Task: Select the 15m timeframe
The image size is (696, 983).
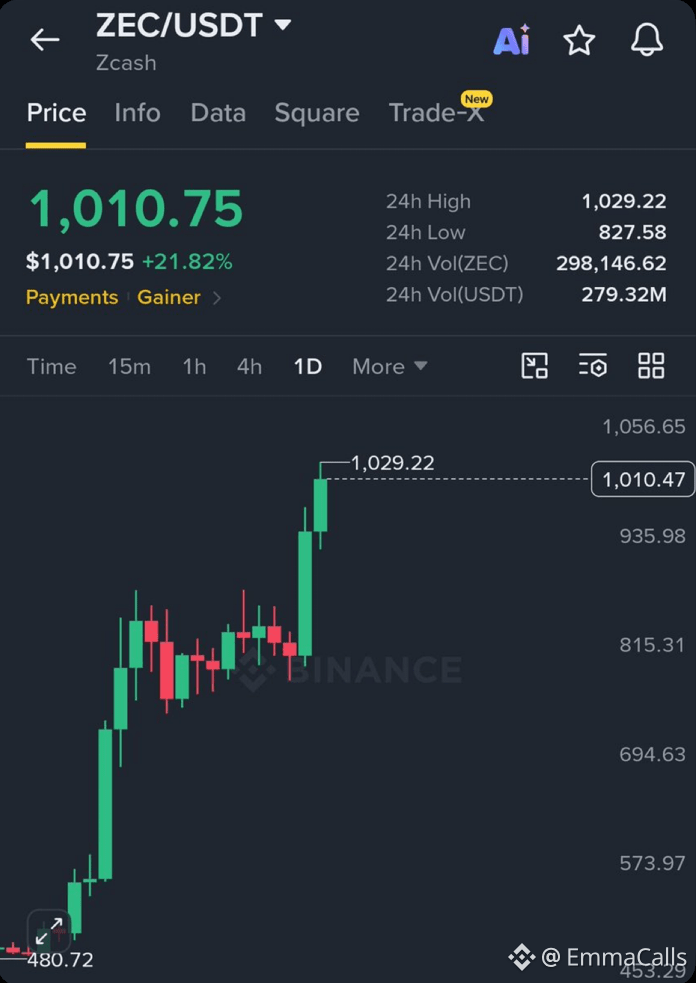Action: point(129,366)
